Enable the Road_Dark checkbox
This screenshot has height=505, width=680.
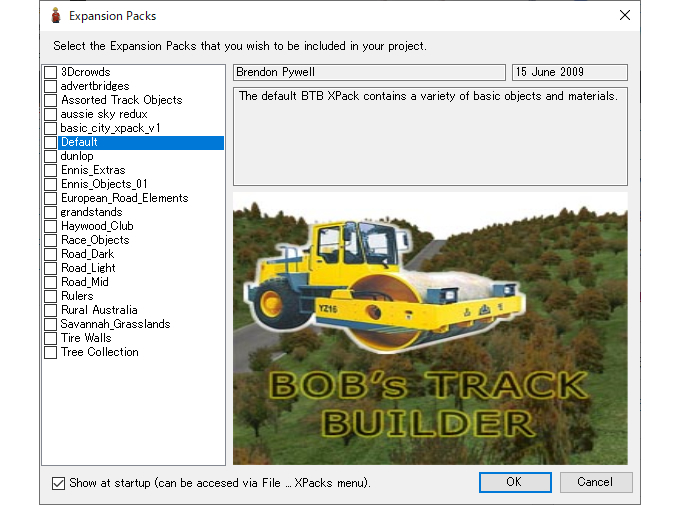tap(50, 254)
